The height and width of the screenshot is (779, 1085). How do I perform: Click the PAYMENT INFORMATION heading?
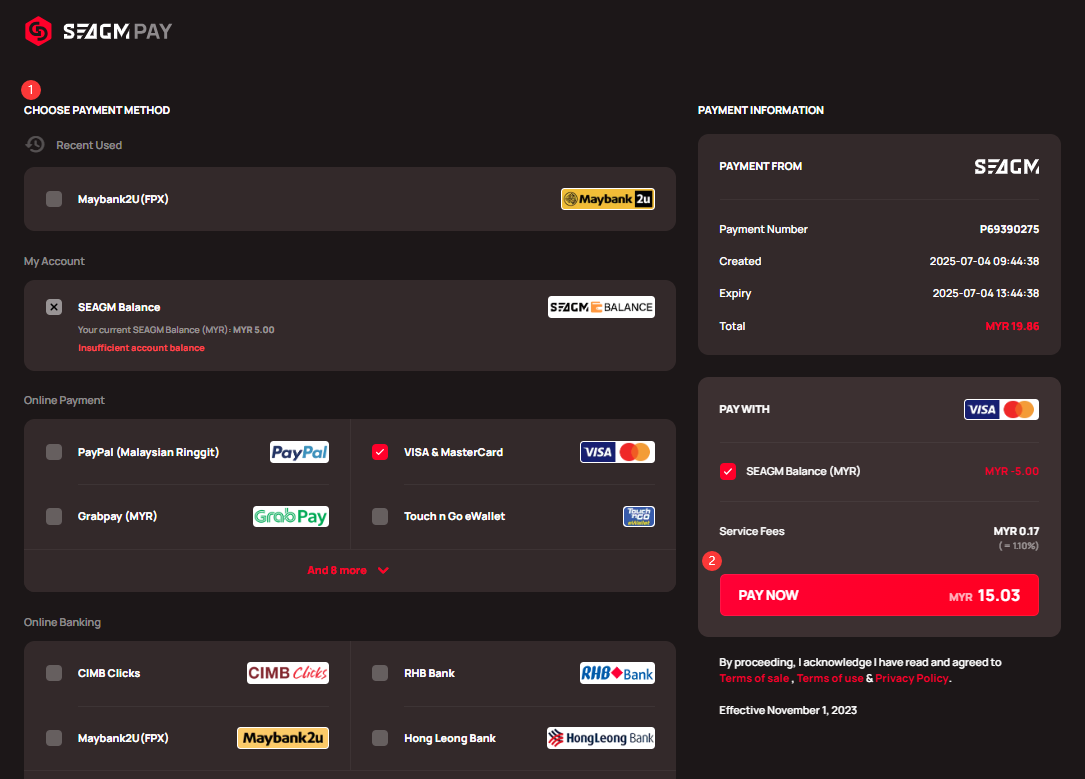760,111
